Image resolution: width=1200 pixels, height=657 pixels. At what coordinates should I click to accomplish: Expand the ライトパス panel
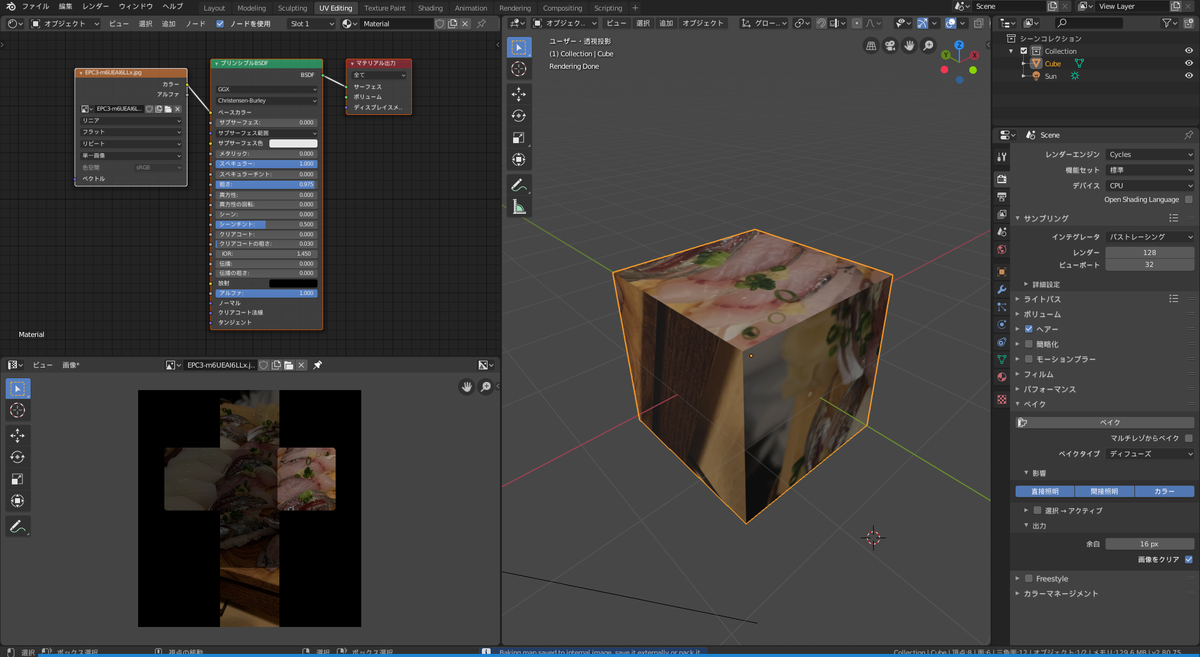(1042, 299)
